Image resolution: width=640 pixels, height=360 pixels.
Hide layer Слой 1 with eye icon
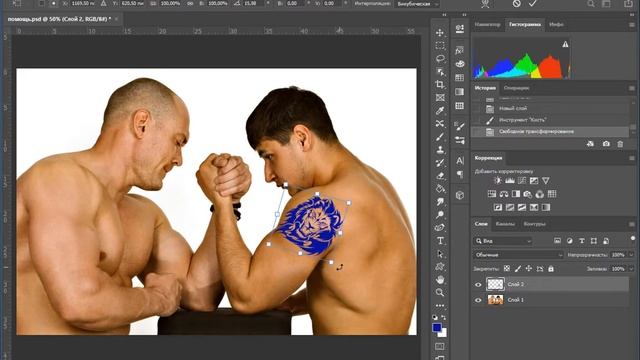478,300
